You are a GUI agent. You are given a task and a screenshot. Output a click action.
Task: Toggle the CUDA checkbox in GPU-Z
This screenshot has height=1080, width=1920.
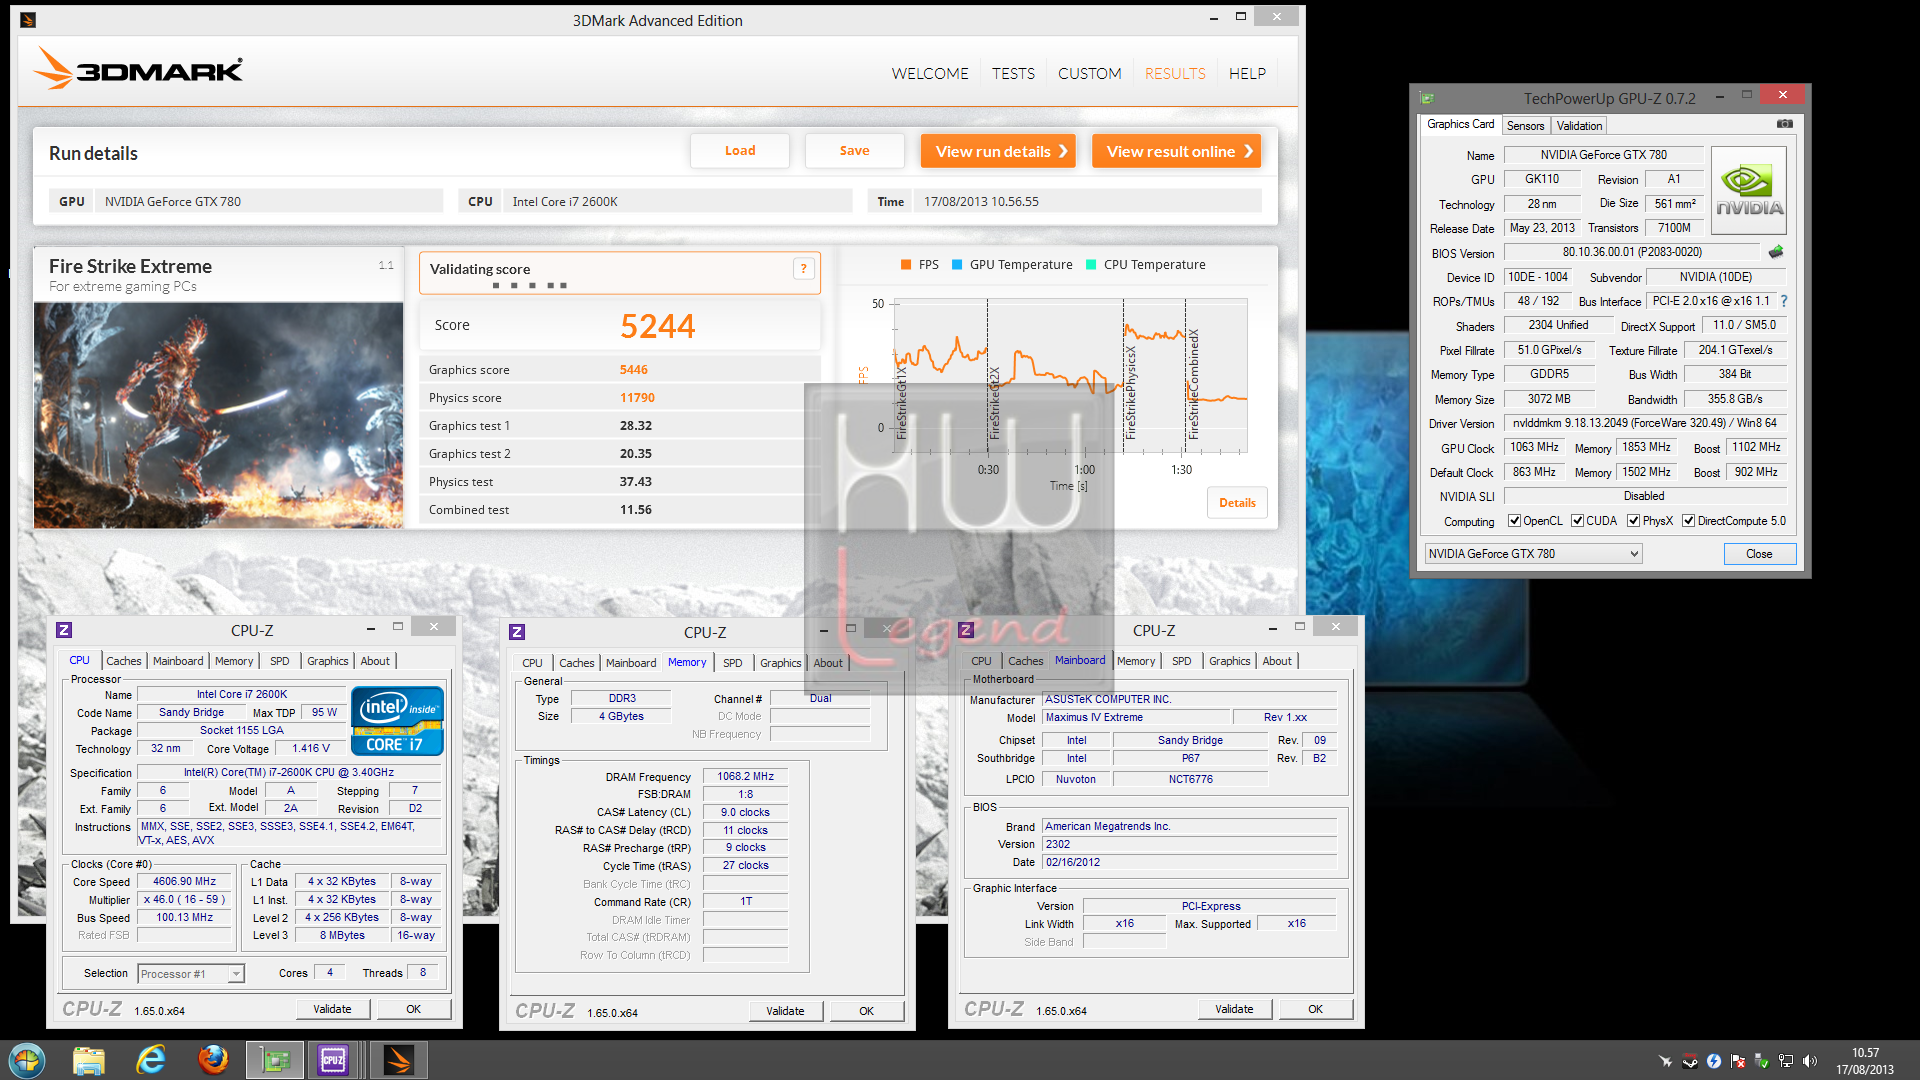click(x=1577, y=521)
